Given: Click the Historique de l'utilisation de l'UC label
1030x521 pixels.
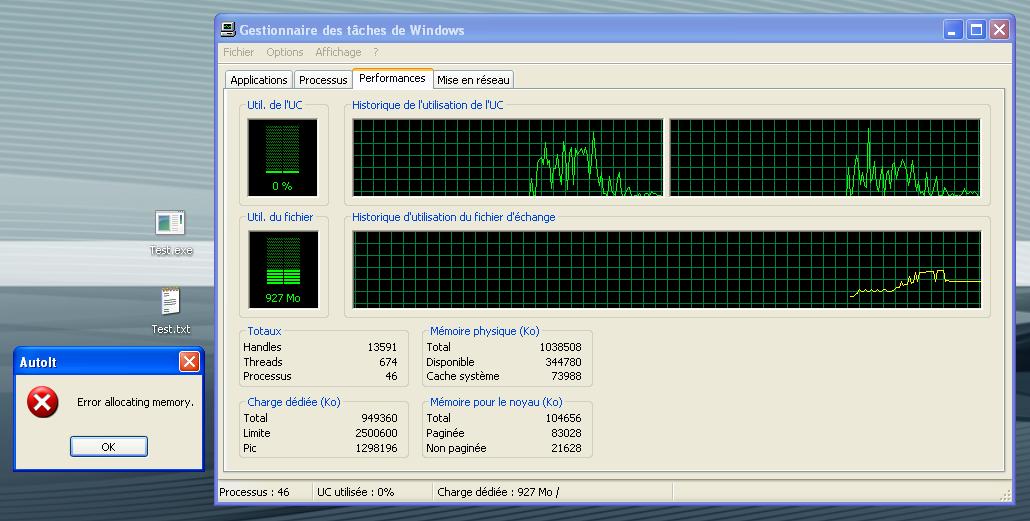Looking at the screenshot, I should click(428, 105).
